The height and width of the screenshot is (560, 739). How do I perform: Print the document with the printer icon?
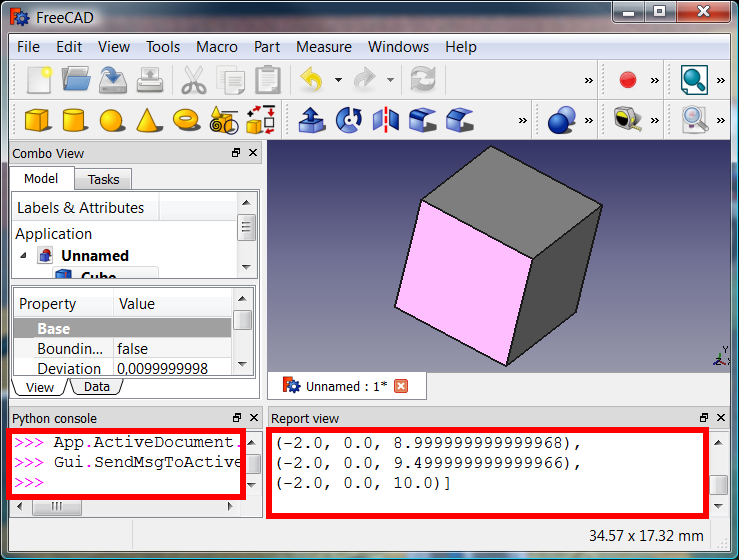coord(150,80)
